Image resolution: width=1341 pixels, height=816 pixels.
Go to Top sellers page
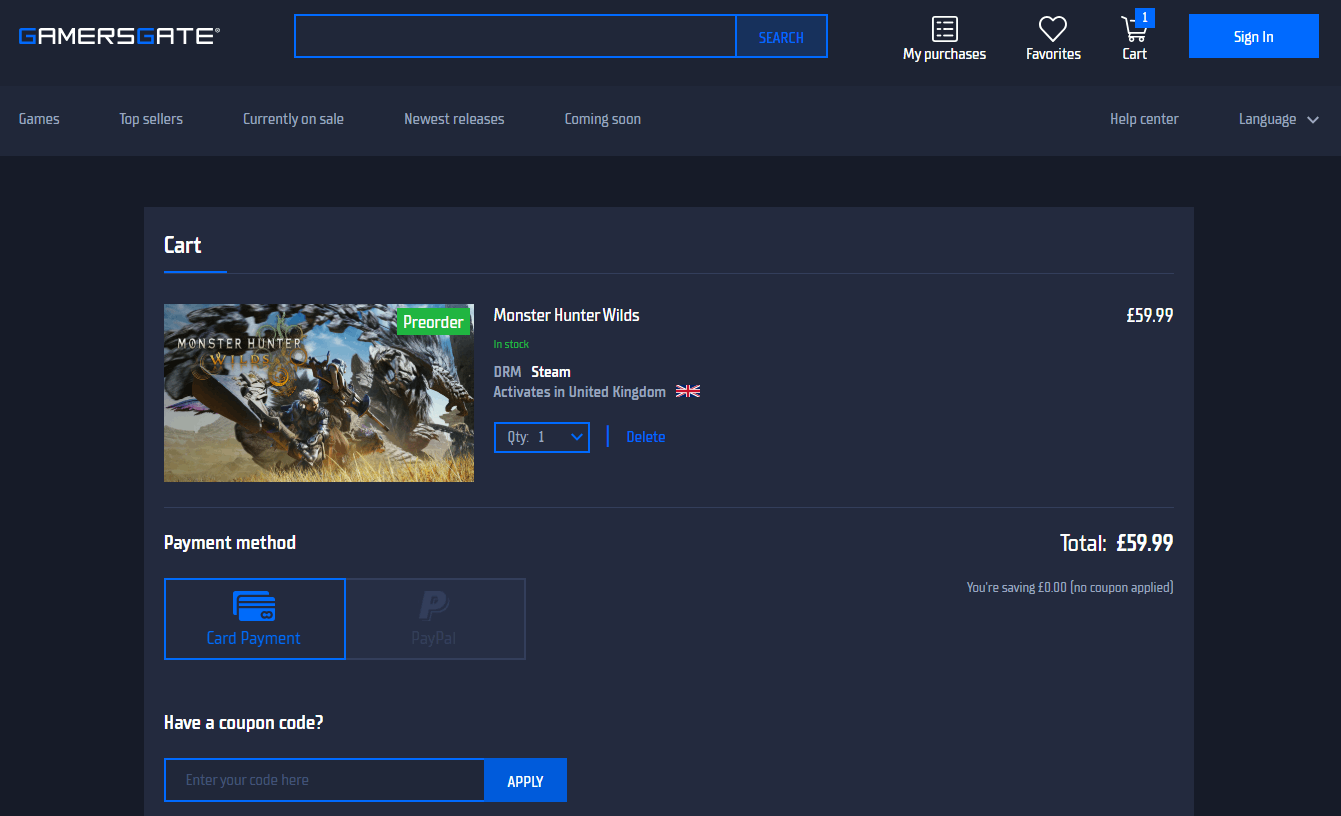tap(151, 119)
